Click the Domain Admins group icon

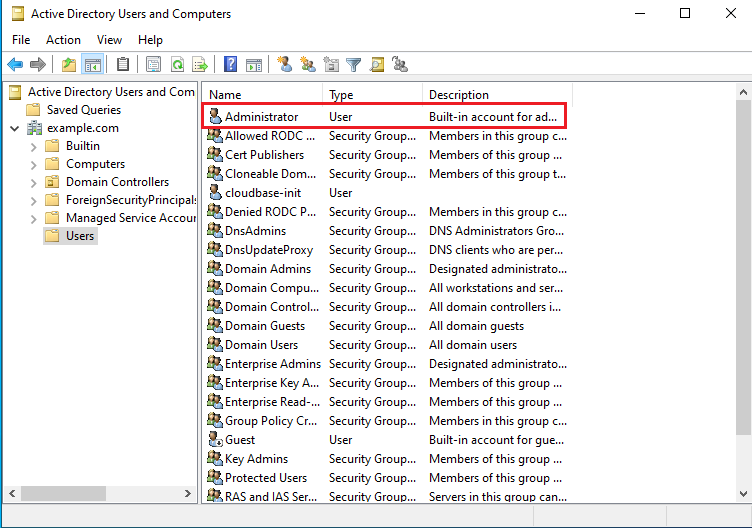(215, 268)
